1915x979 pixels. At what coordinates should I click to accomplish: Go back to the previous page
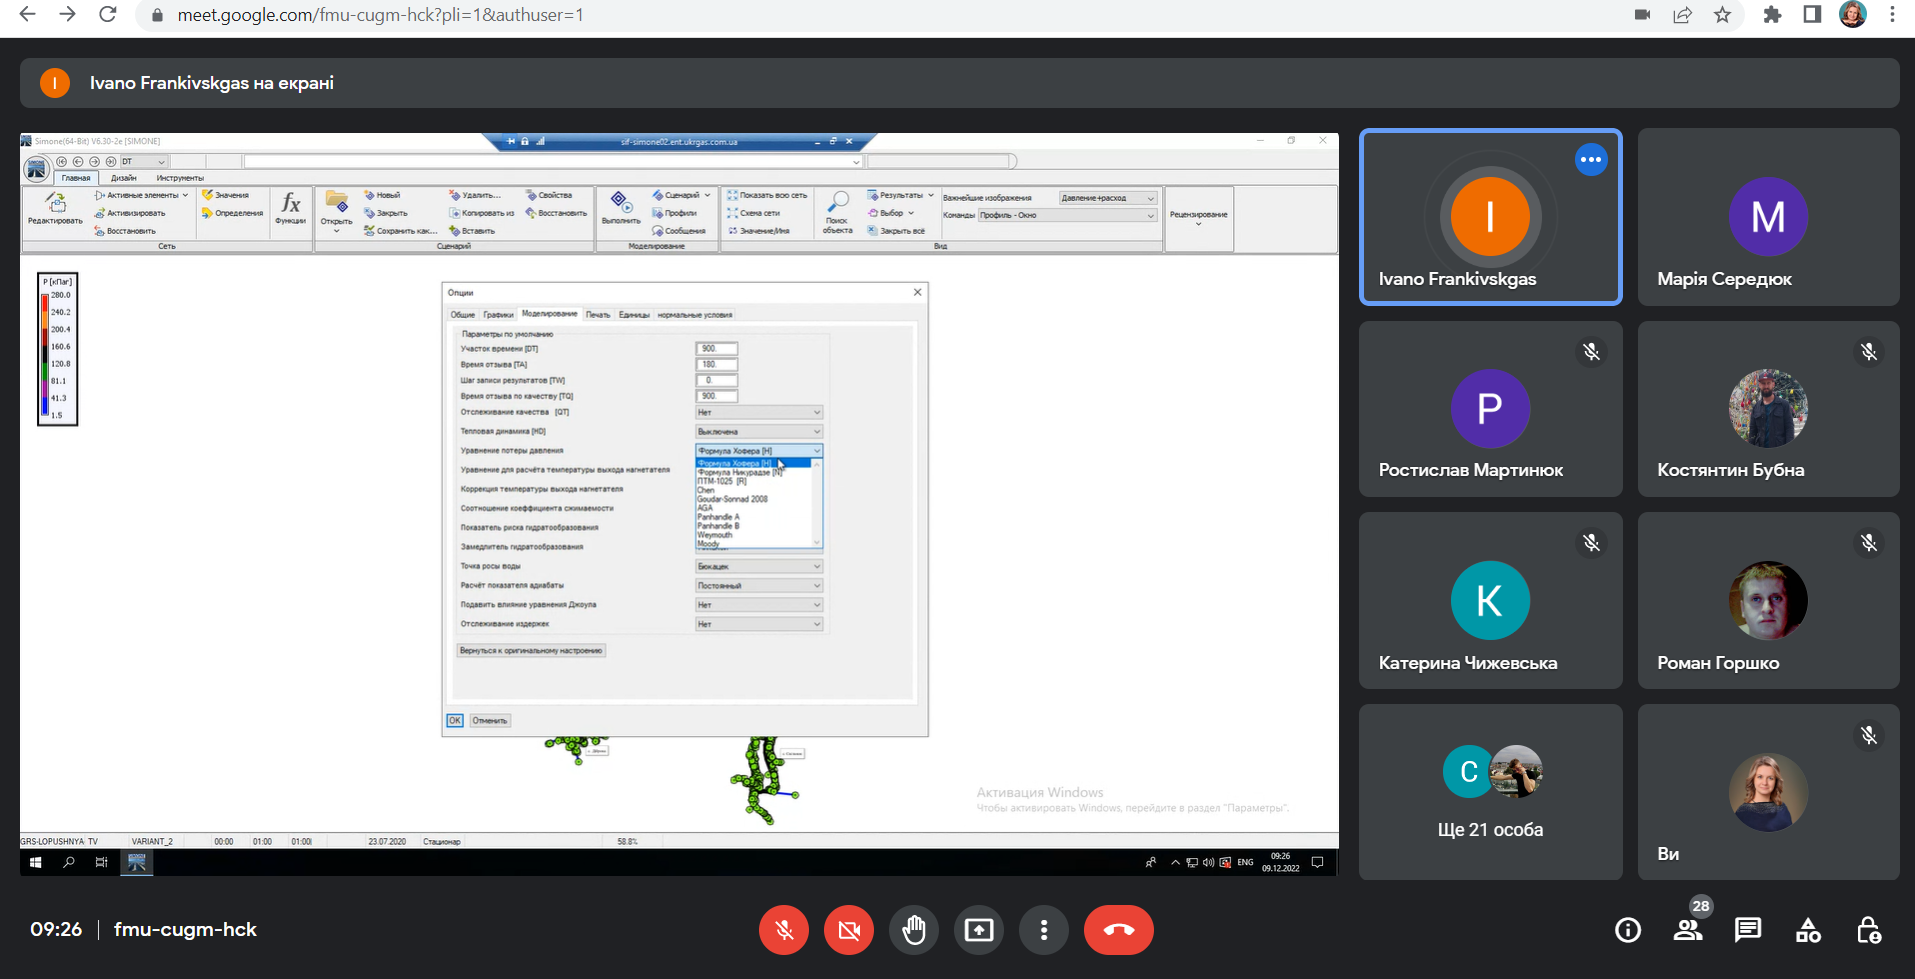pyautogui.click(x=28, y=15)
